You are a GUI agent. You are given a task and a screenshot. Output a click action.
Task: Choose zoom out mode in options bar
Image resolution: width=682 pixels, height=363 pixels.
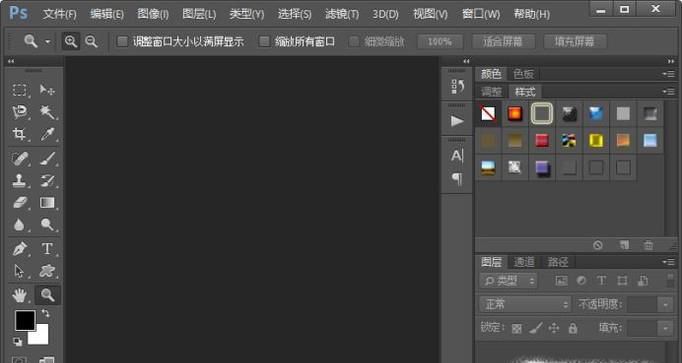(91, 41)
